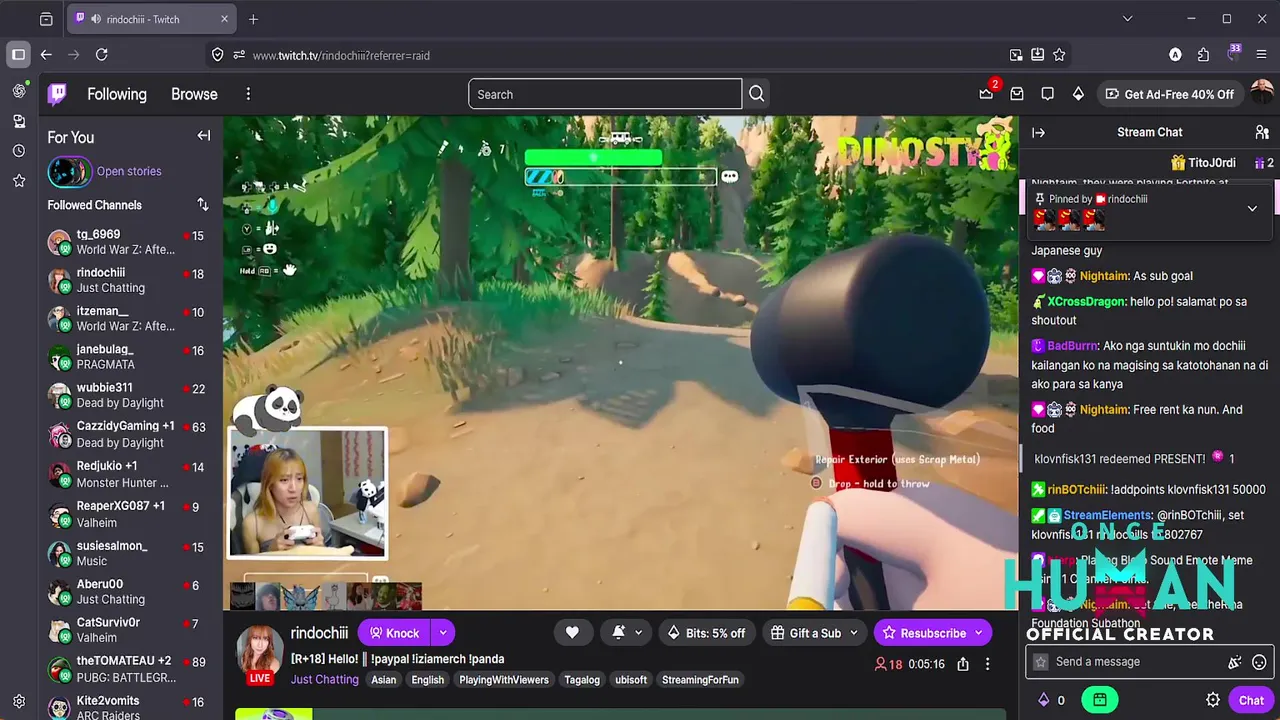Claim the green channel points chest
The image size is (1280, 720).
tap(1099, 700)
